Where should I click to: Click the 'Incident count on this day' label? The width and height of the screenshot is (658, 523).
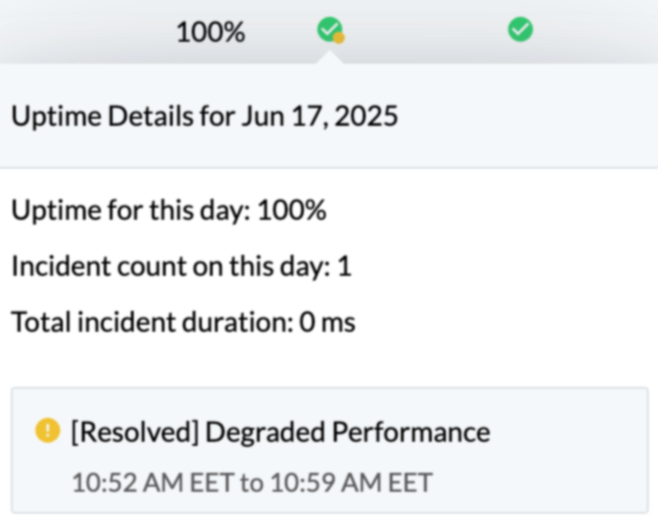pos(167,267)
